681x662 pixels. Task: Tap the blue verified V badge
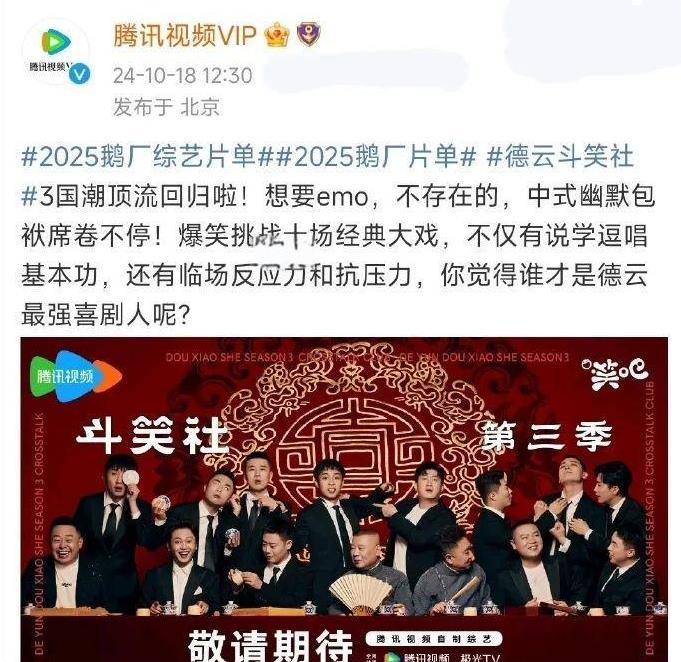[x=80, y=73]
